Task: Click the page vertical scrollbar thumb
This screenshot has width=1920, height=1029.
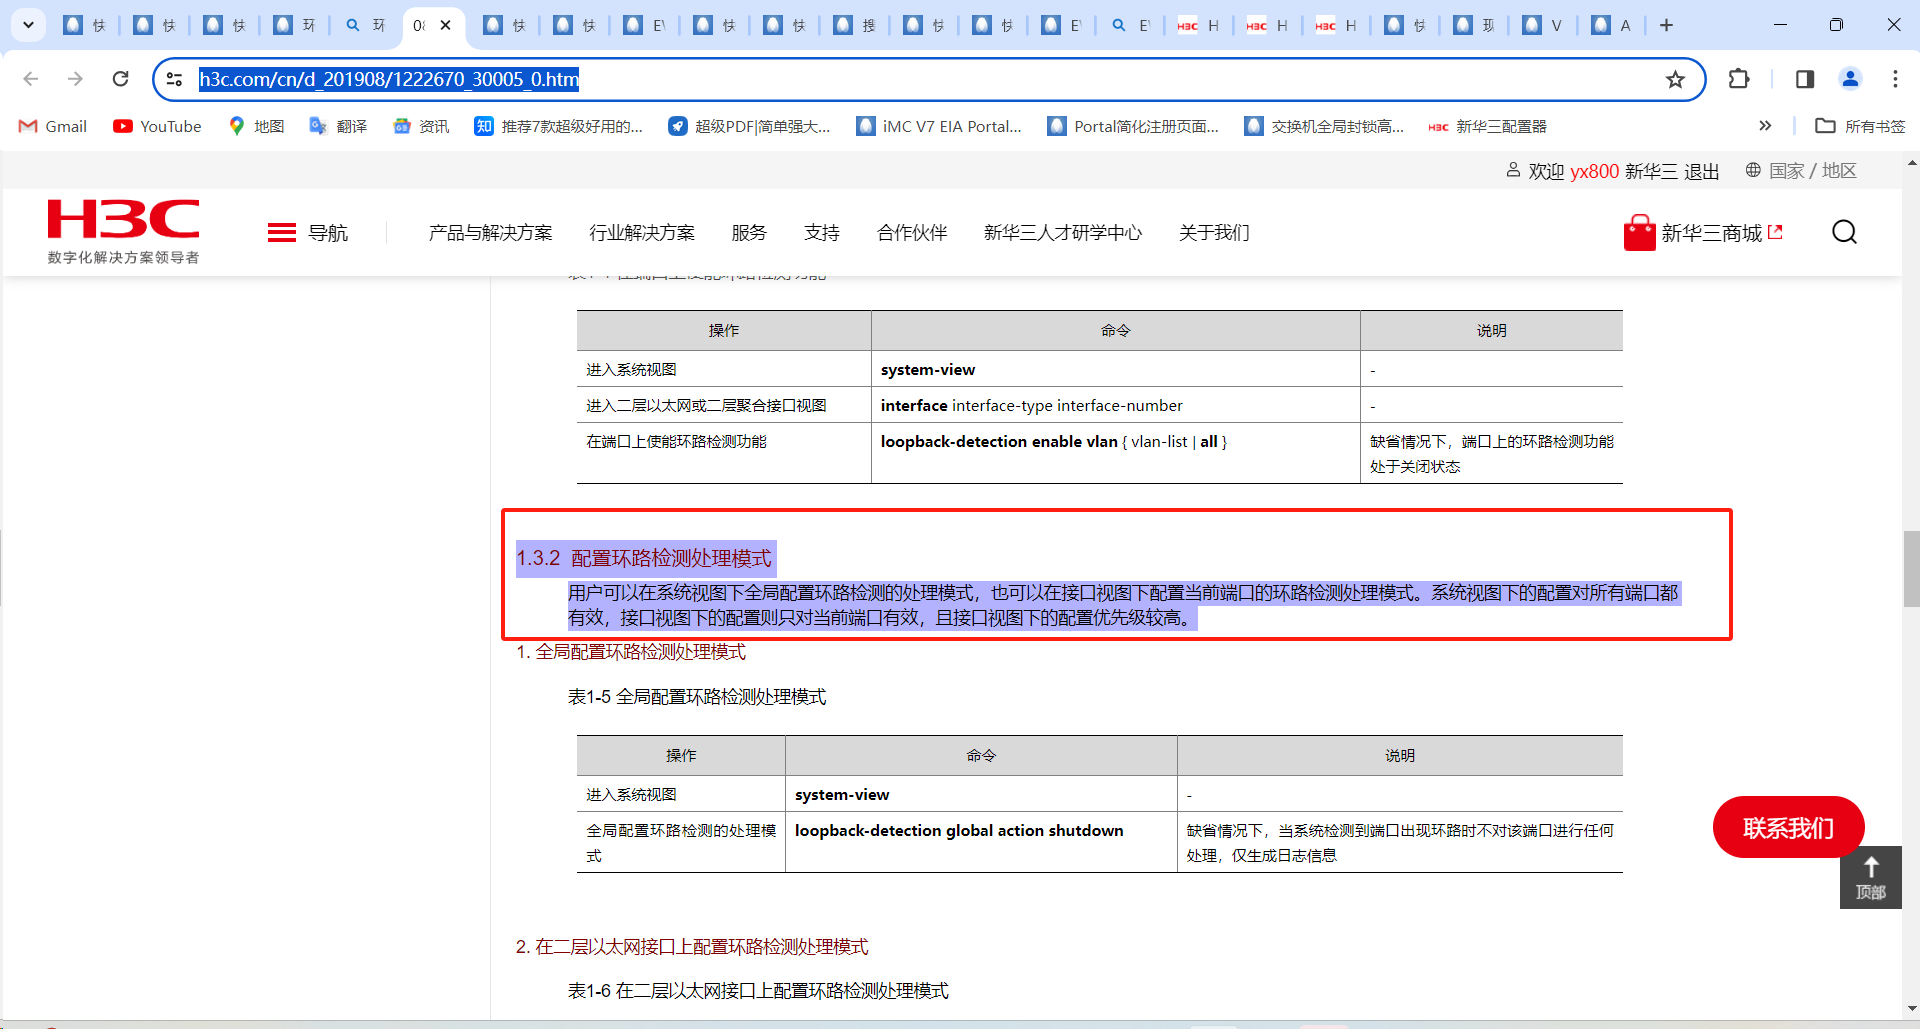Action: (x=1911, y=568)
